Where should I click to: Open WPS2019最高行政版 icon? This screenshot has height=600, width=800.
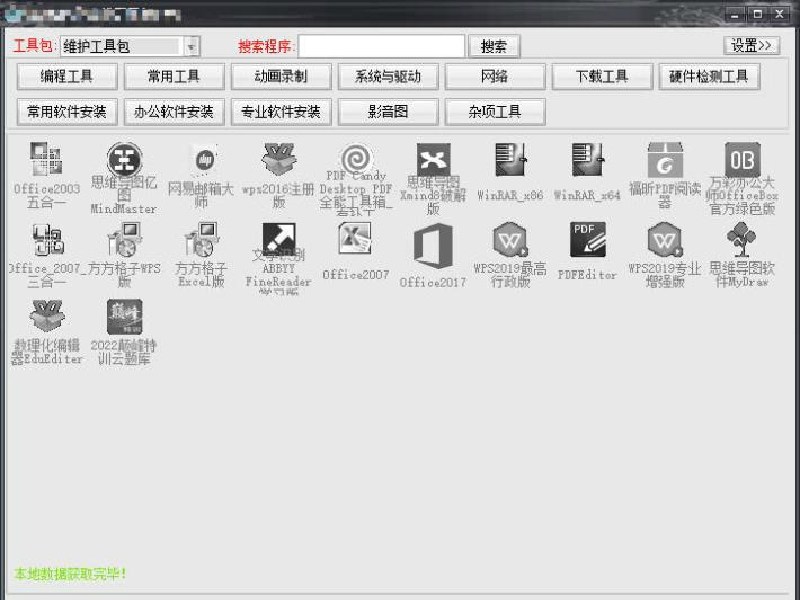510,239
